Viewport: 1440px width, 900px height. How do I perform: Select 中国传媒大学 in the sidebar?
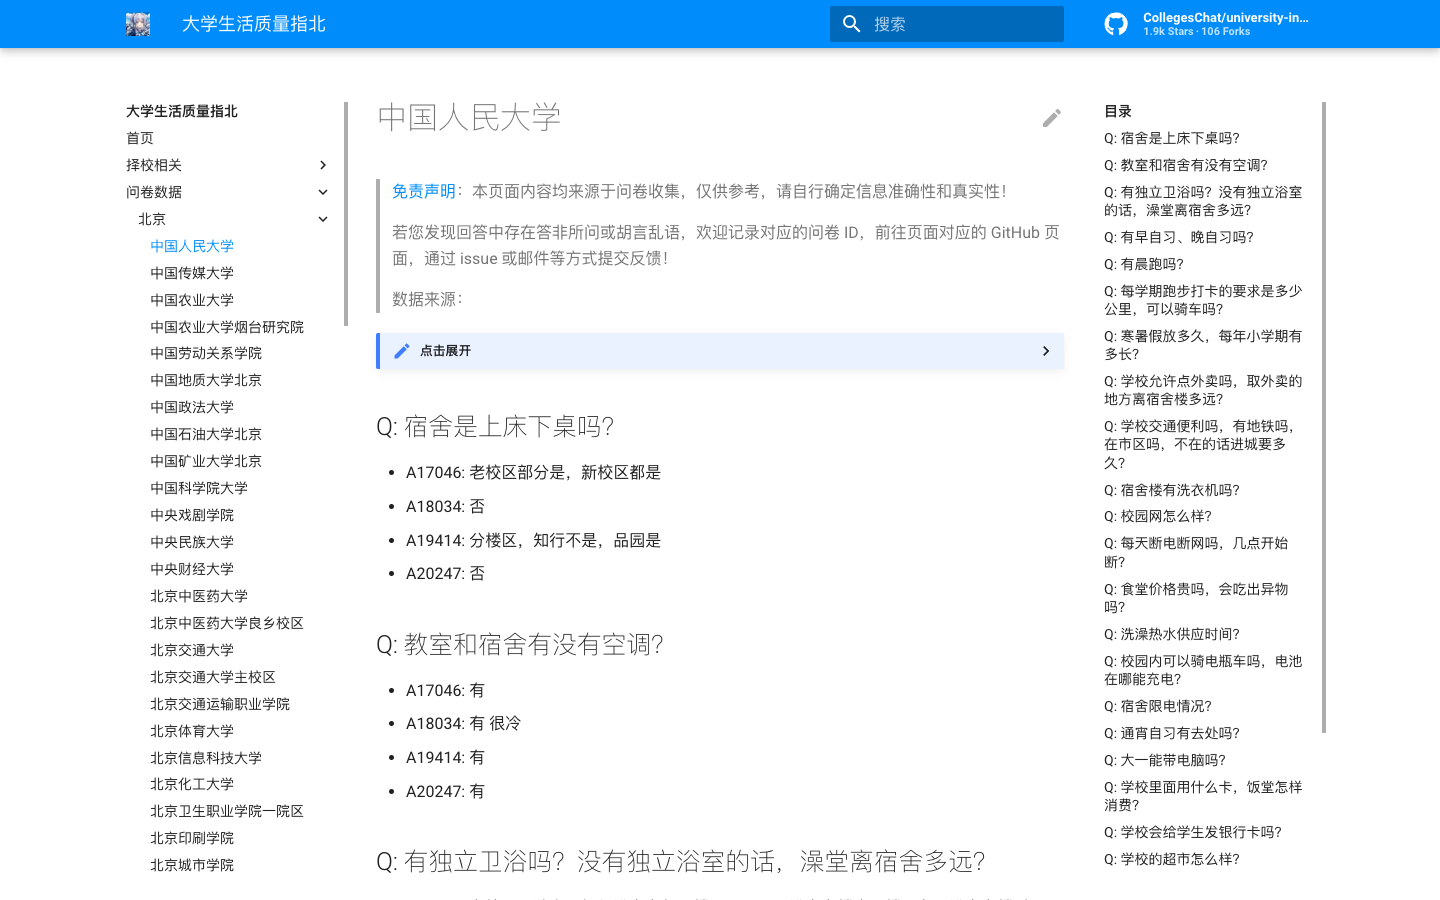pyautogui.click(x=191, y=273)
